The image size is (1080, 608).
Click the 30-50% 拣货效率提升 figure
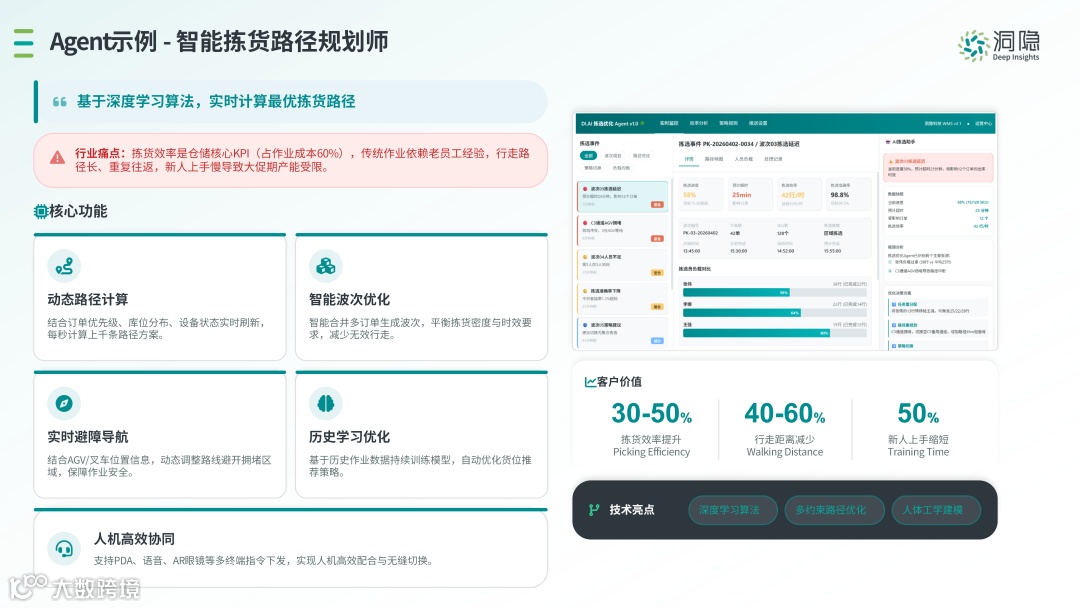click(x=652, y=413)
